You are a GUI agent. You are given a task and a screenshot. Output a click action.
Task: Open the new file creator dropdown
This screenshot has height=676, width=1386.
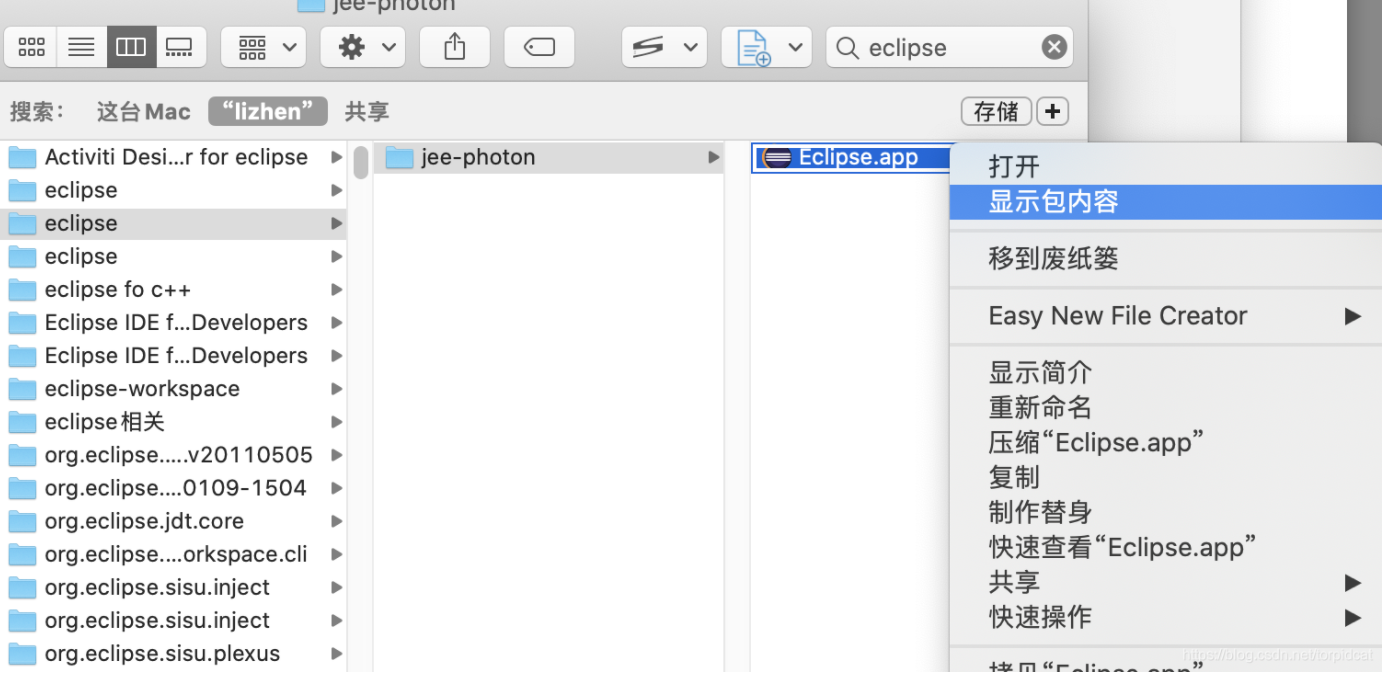pos(765,47)
